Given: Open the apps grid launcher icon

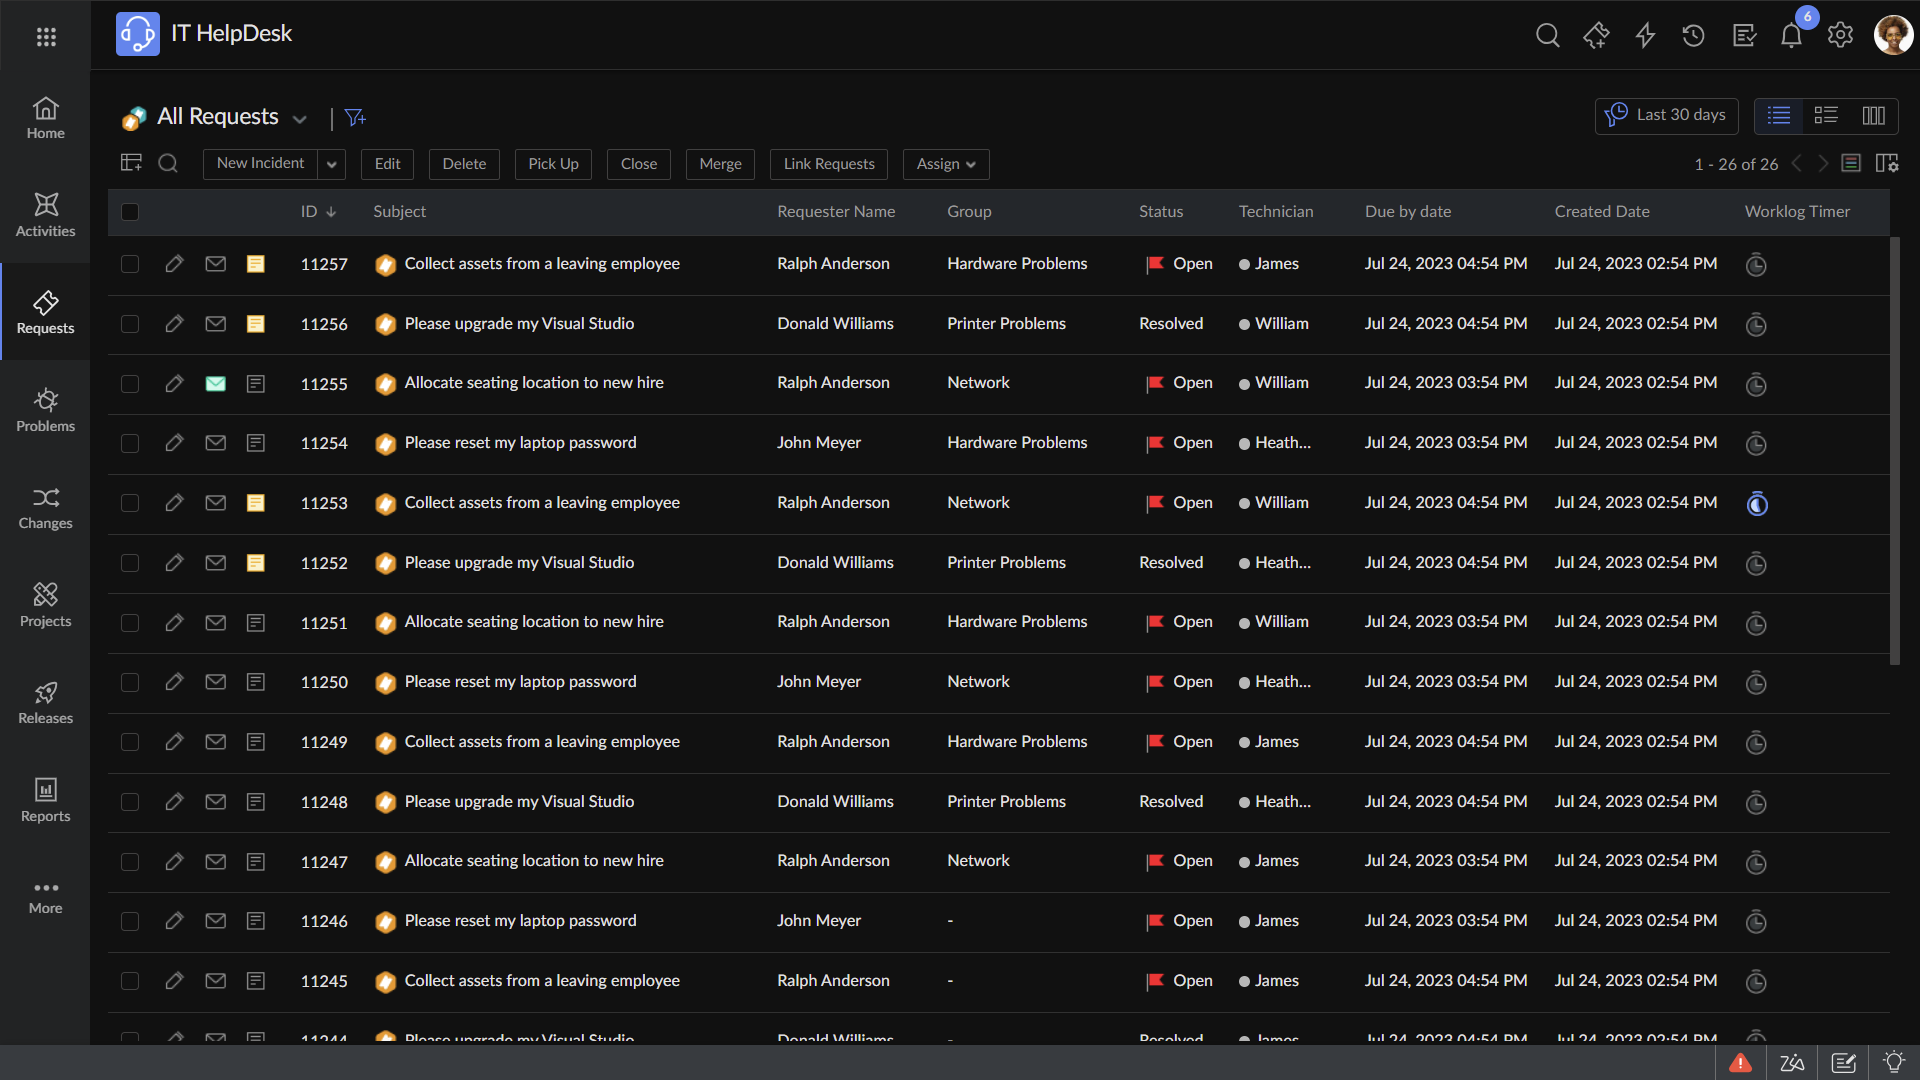Looking at the screenshot, I should 46,37.
